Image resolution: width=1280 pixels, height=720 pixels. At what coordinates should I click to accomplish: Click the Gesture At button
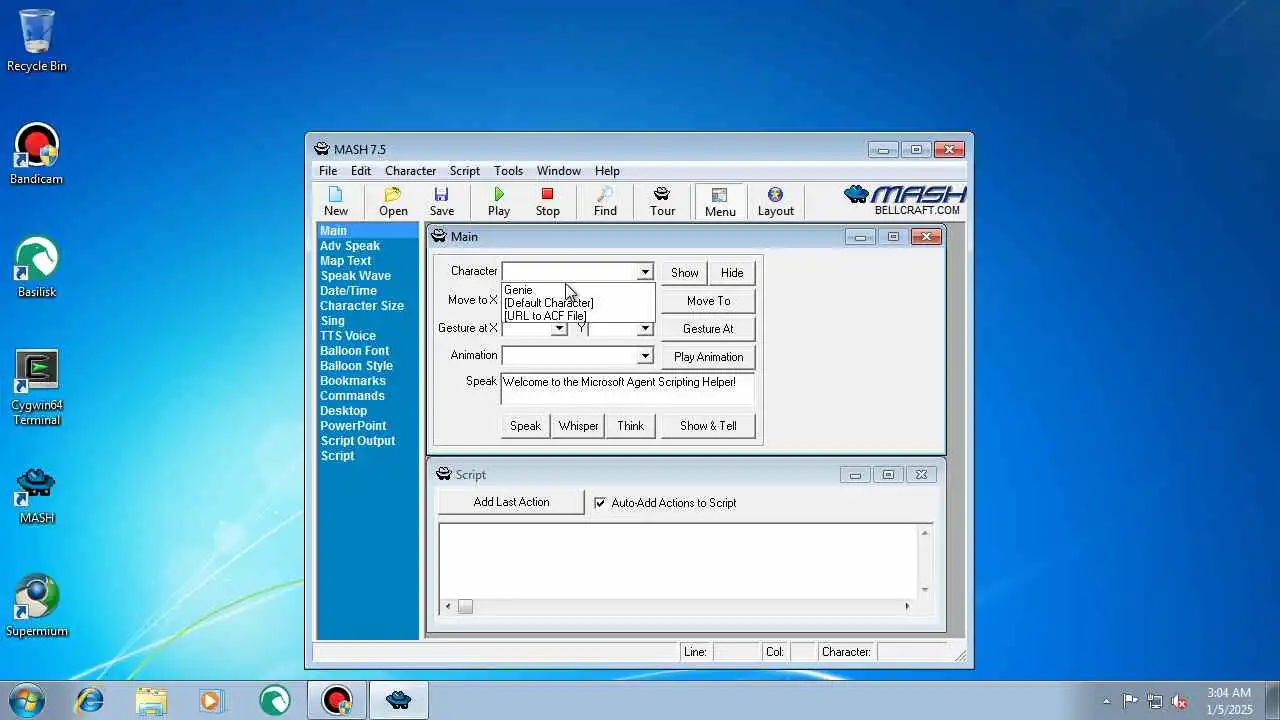pos(708,329)
